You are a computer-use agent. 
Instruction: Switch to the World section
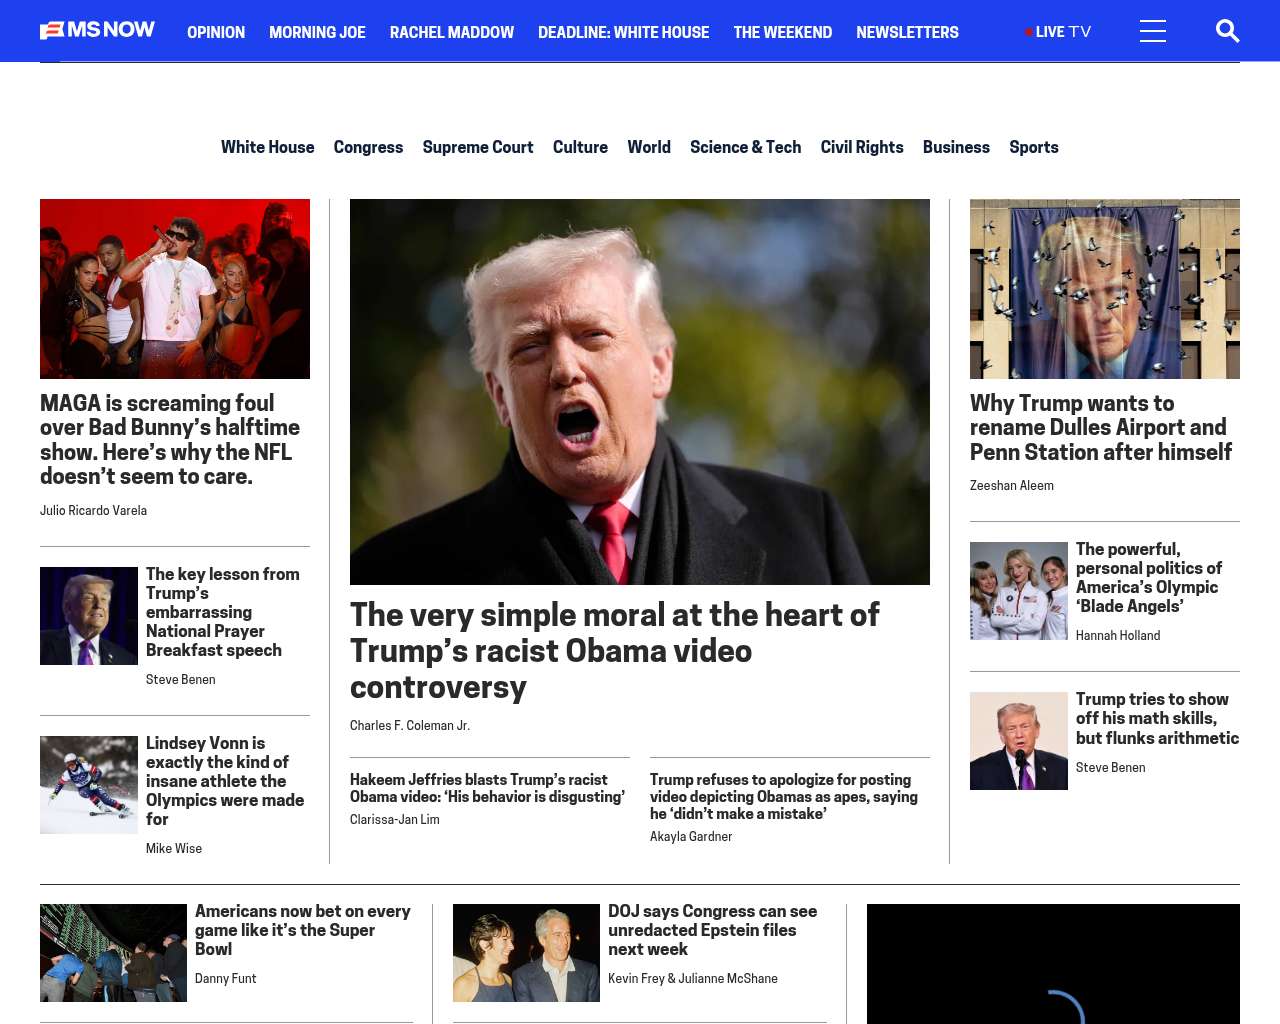(649, 147)
